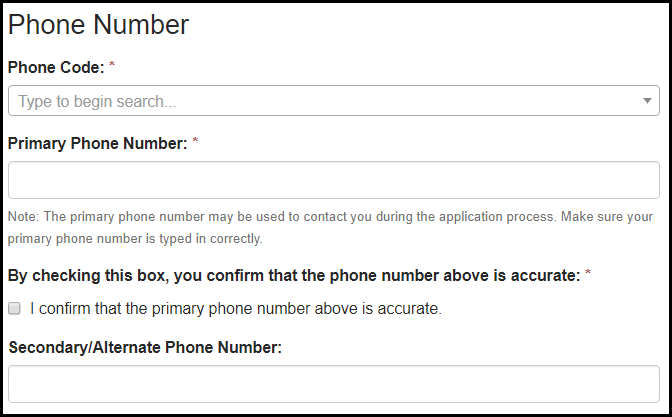The height and width of the screenshot is (417, 672).
Task: Click the 'I confirm that the primary phone number' checkbox label
Action: 235,309
